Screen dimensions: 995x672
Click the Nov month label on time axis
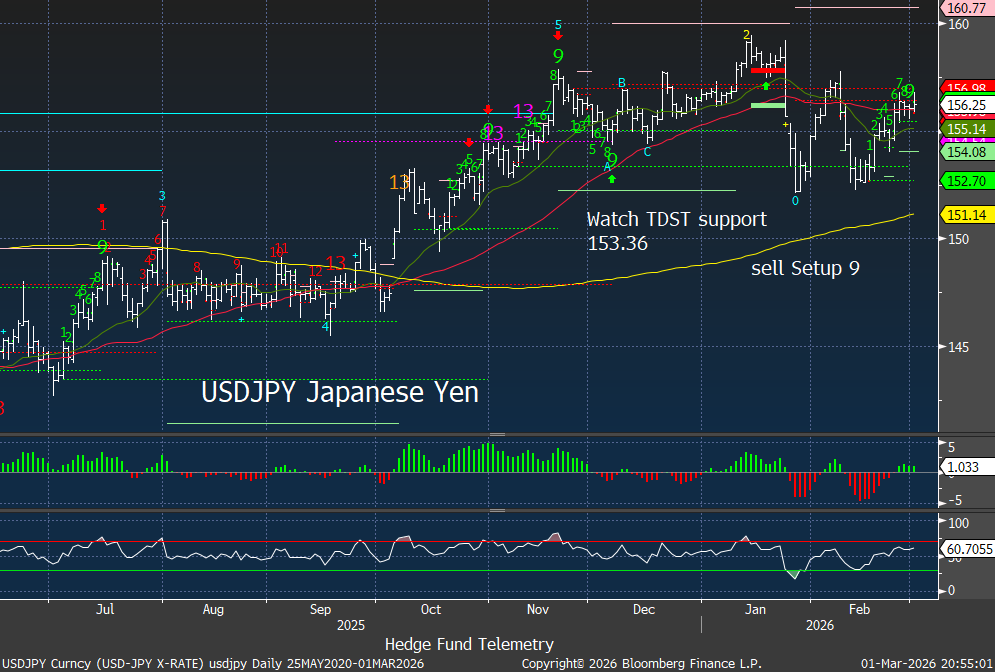537,608
